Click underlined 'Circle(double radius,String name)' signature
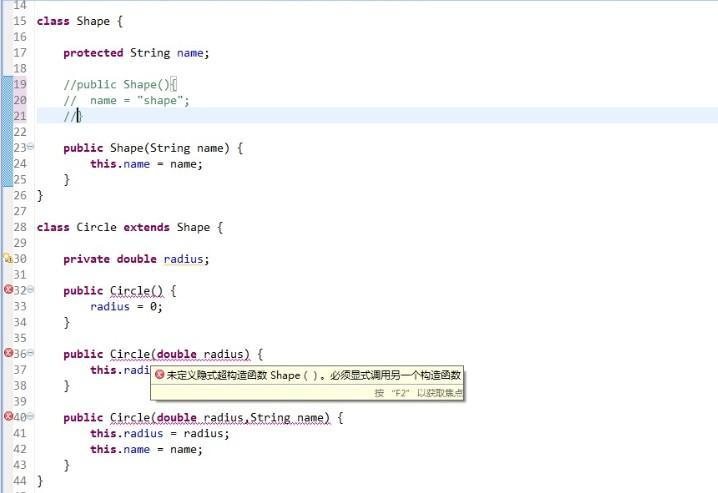The width and height of the screenshot is (718, 493). (x=220, y=417)
